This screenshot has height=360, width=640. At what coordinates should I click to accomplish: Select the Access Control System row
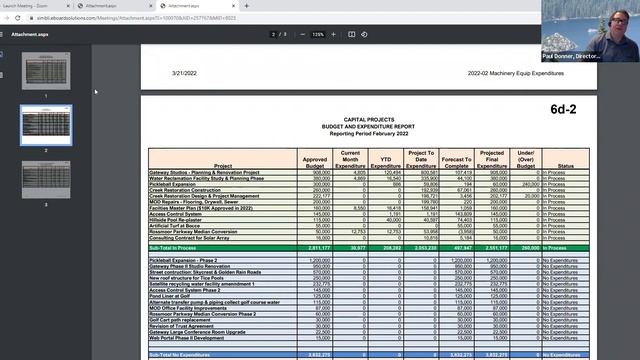369,214
